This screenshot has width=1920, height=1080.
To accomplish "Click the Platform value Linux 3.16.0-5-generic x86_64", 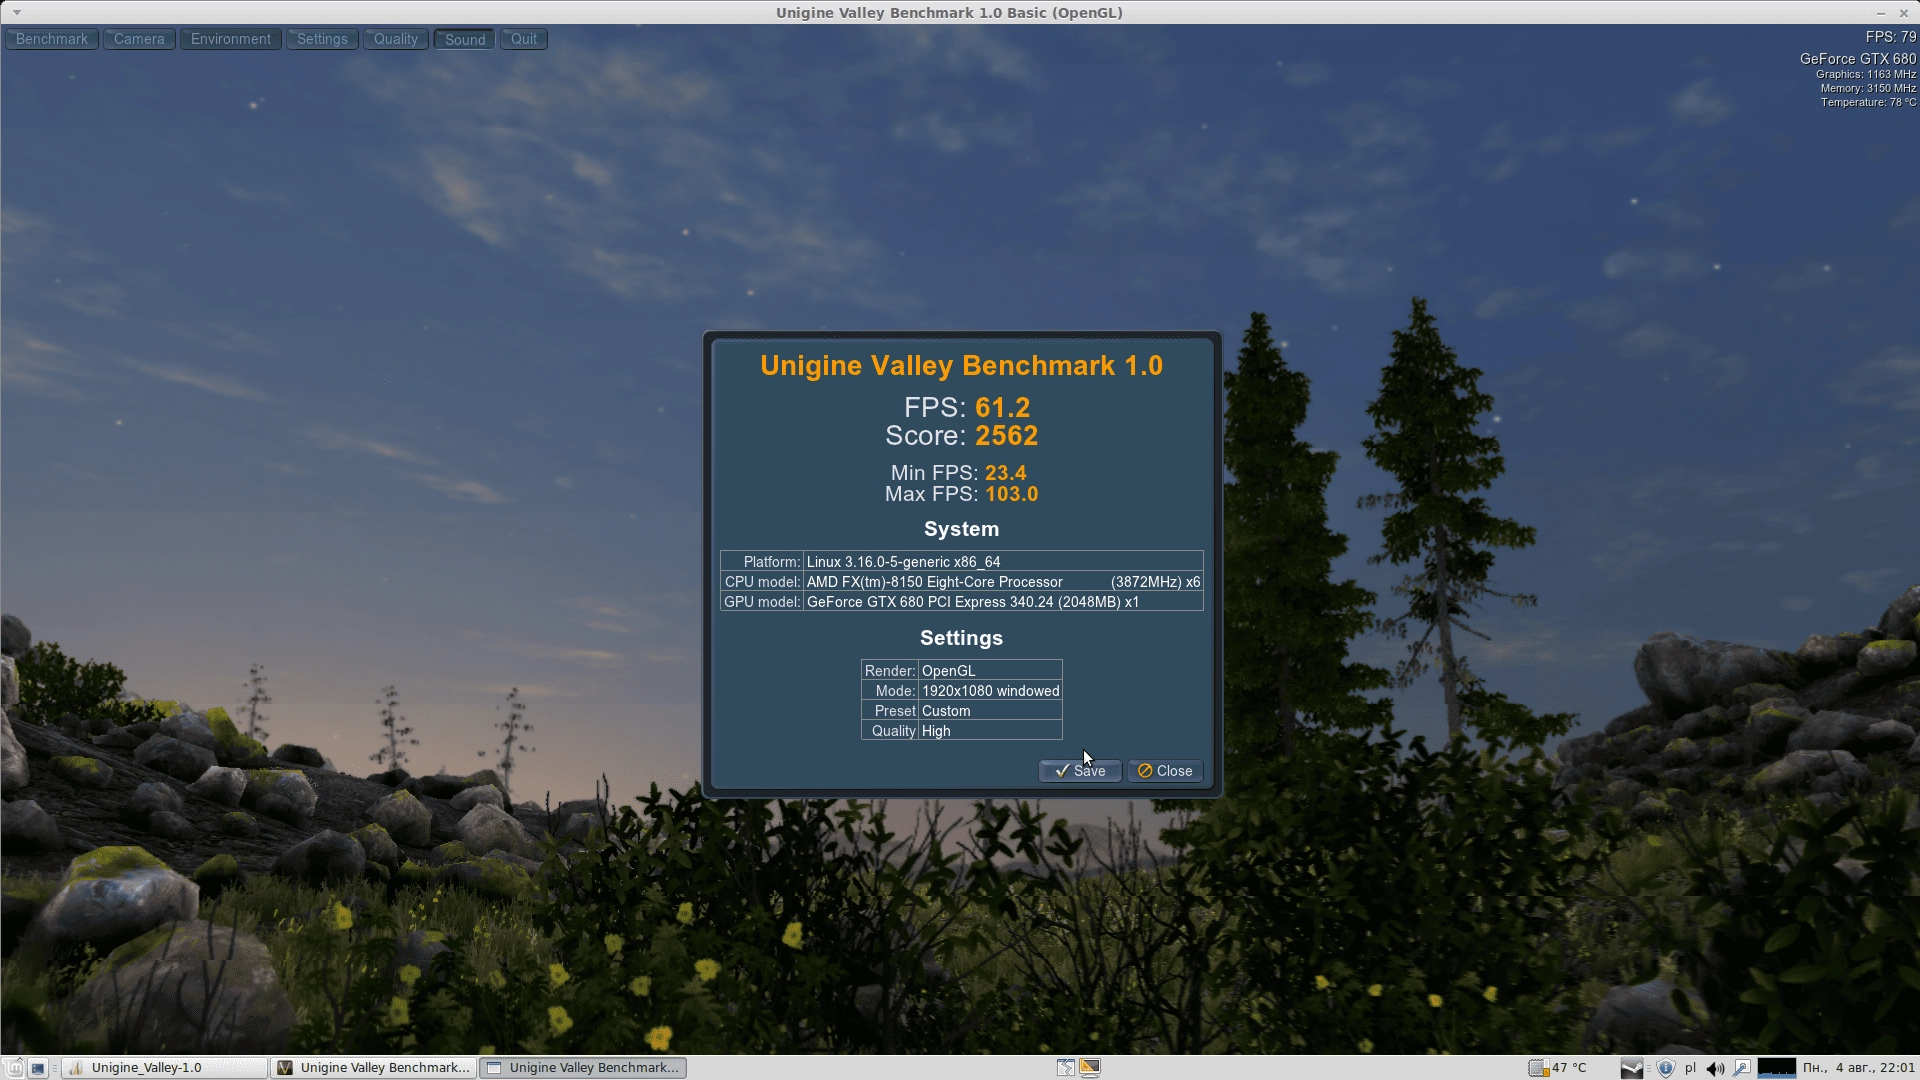I will (x=1003, y=561).
